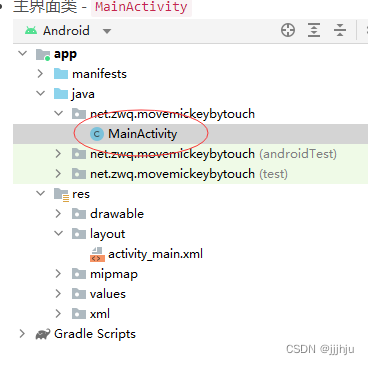
Task: Collapse the java folder chevron
Action: click(x=40, y=93)
